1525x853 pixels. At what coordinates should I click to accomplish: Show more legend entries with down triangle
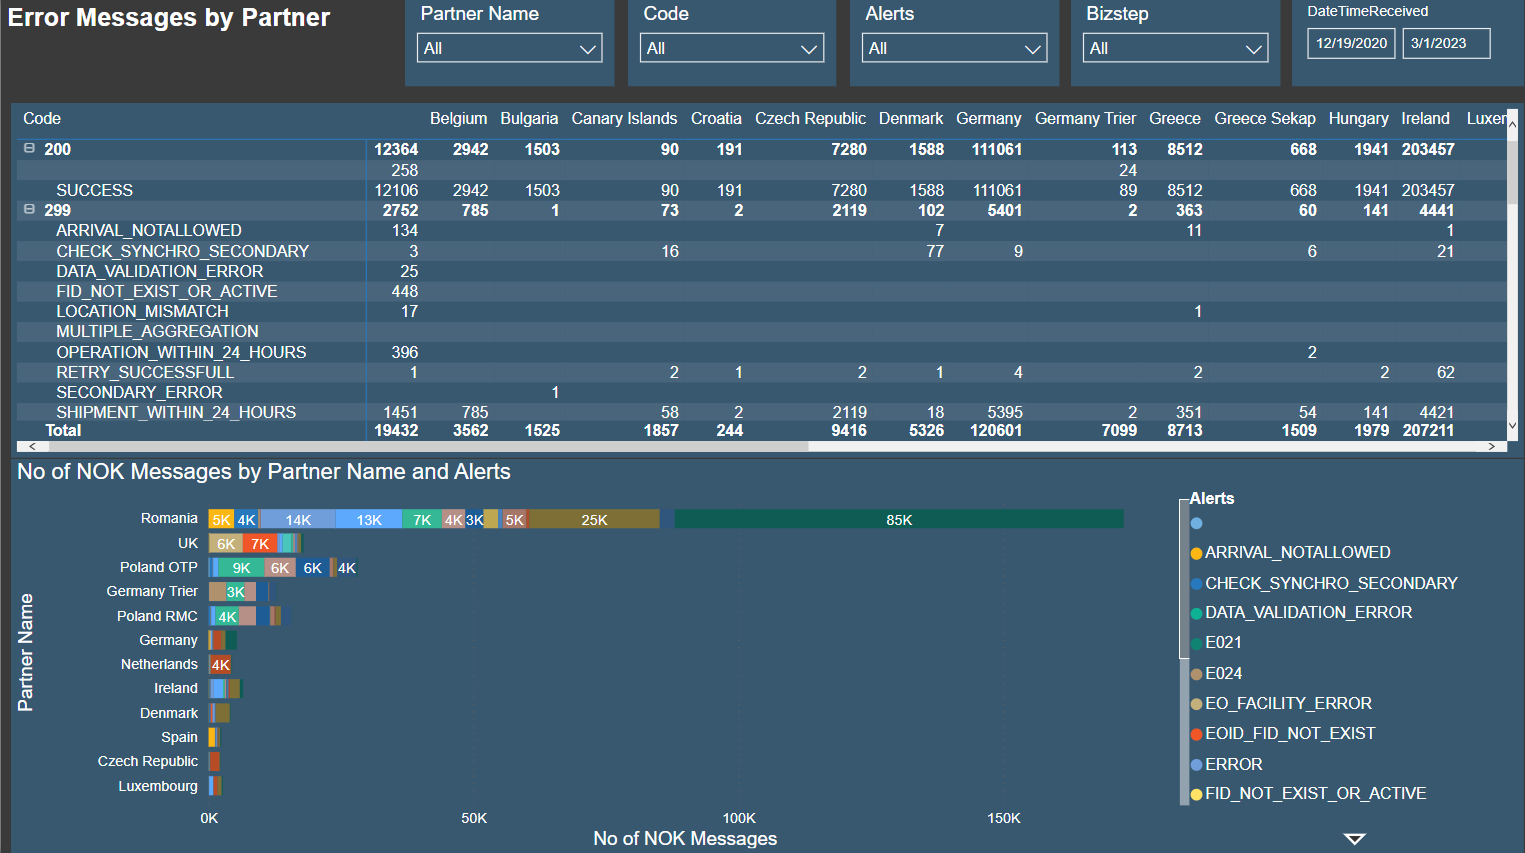1354,838
